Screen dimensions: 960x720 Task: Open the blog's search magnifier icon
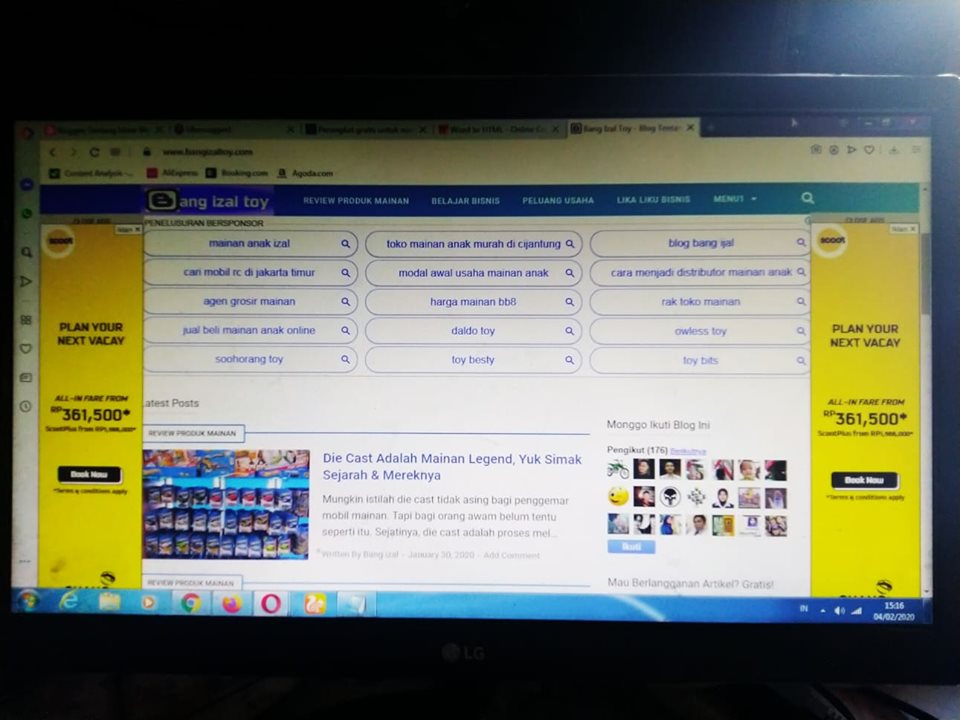point(807,199)
